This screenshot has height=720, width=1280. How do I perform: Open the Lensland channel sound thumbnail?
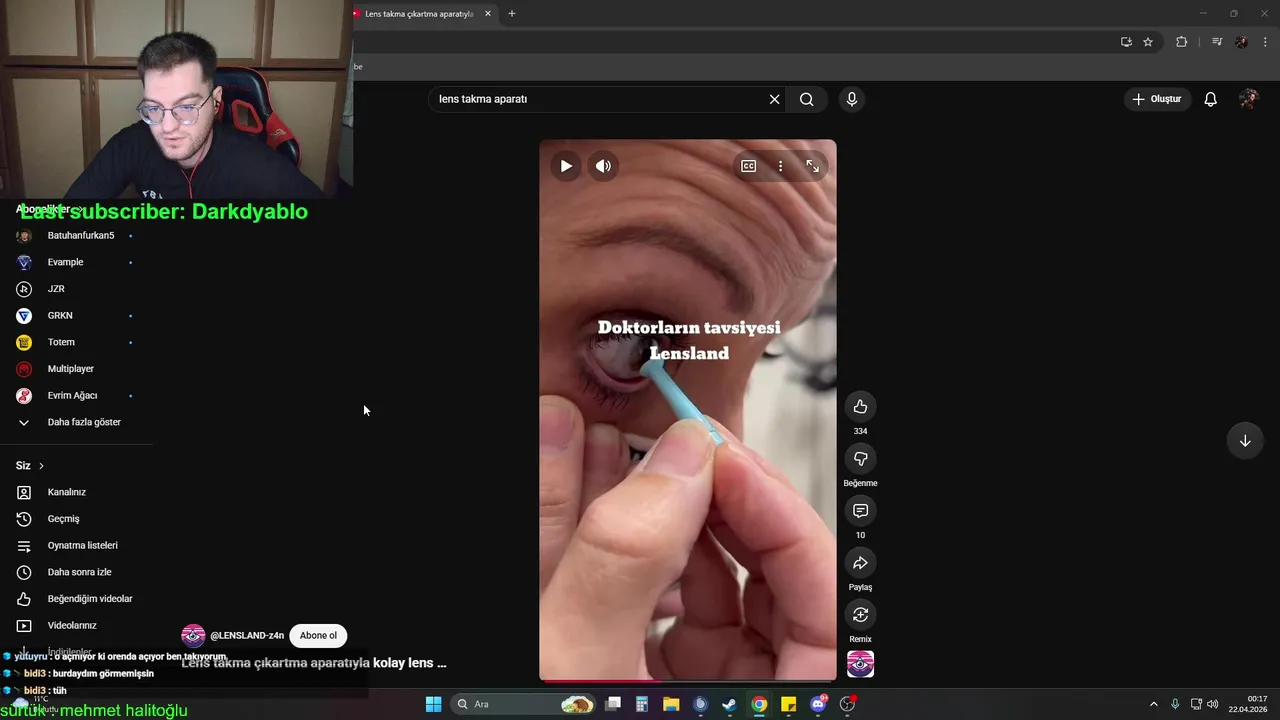(860, 664)
